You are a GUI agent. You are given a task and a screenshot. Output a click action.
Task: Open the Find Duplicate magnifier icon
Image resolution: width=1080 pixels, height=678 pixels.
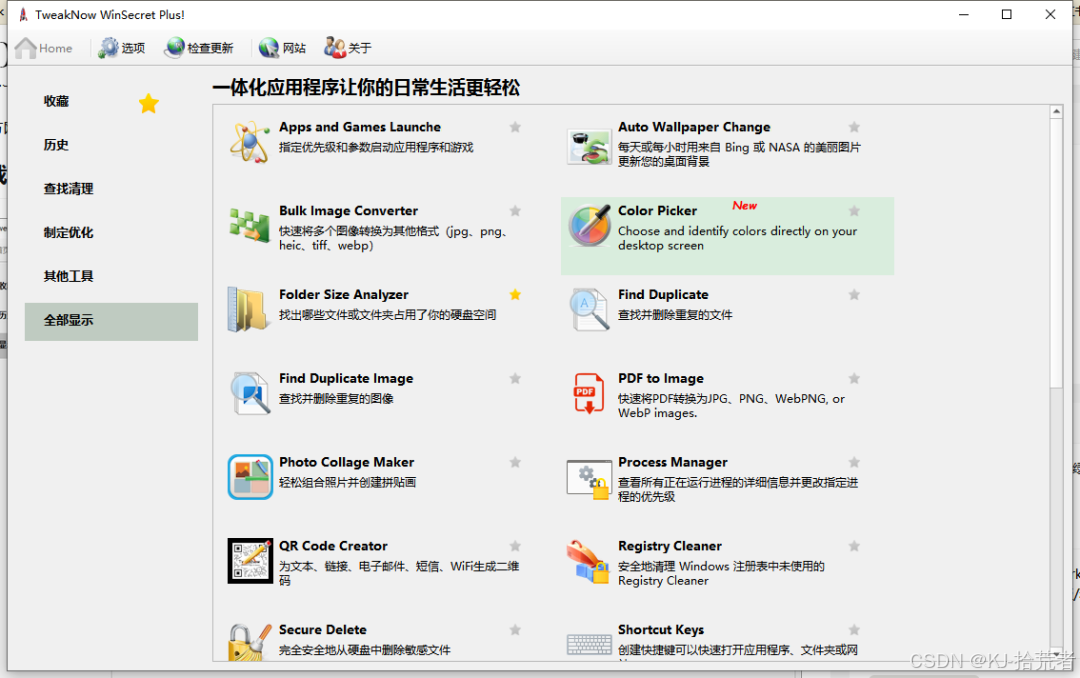tap(590, 309)
